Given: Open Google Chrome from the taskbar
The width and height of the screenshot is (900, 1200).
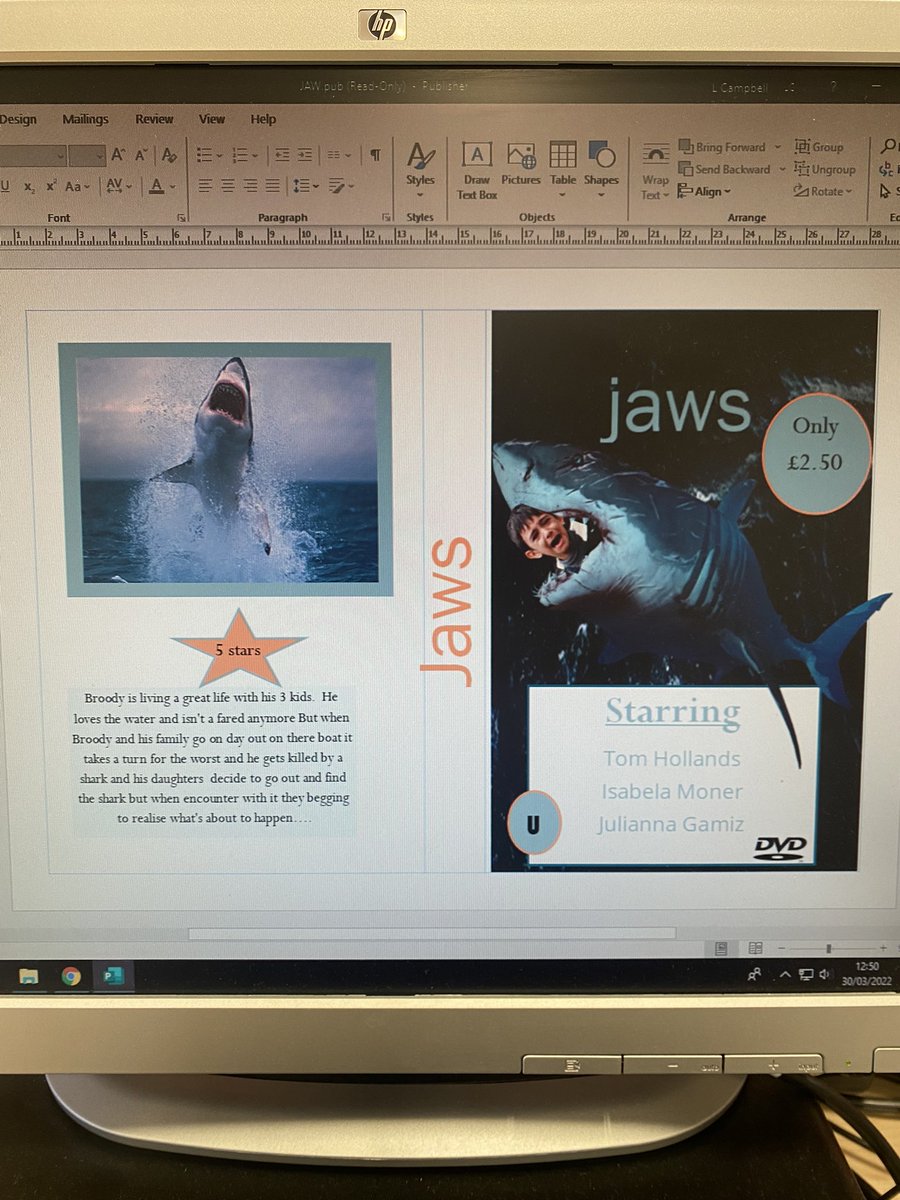Looking at the screenshot, I should [71, 976].
